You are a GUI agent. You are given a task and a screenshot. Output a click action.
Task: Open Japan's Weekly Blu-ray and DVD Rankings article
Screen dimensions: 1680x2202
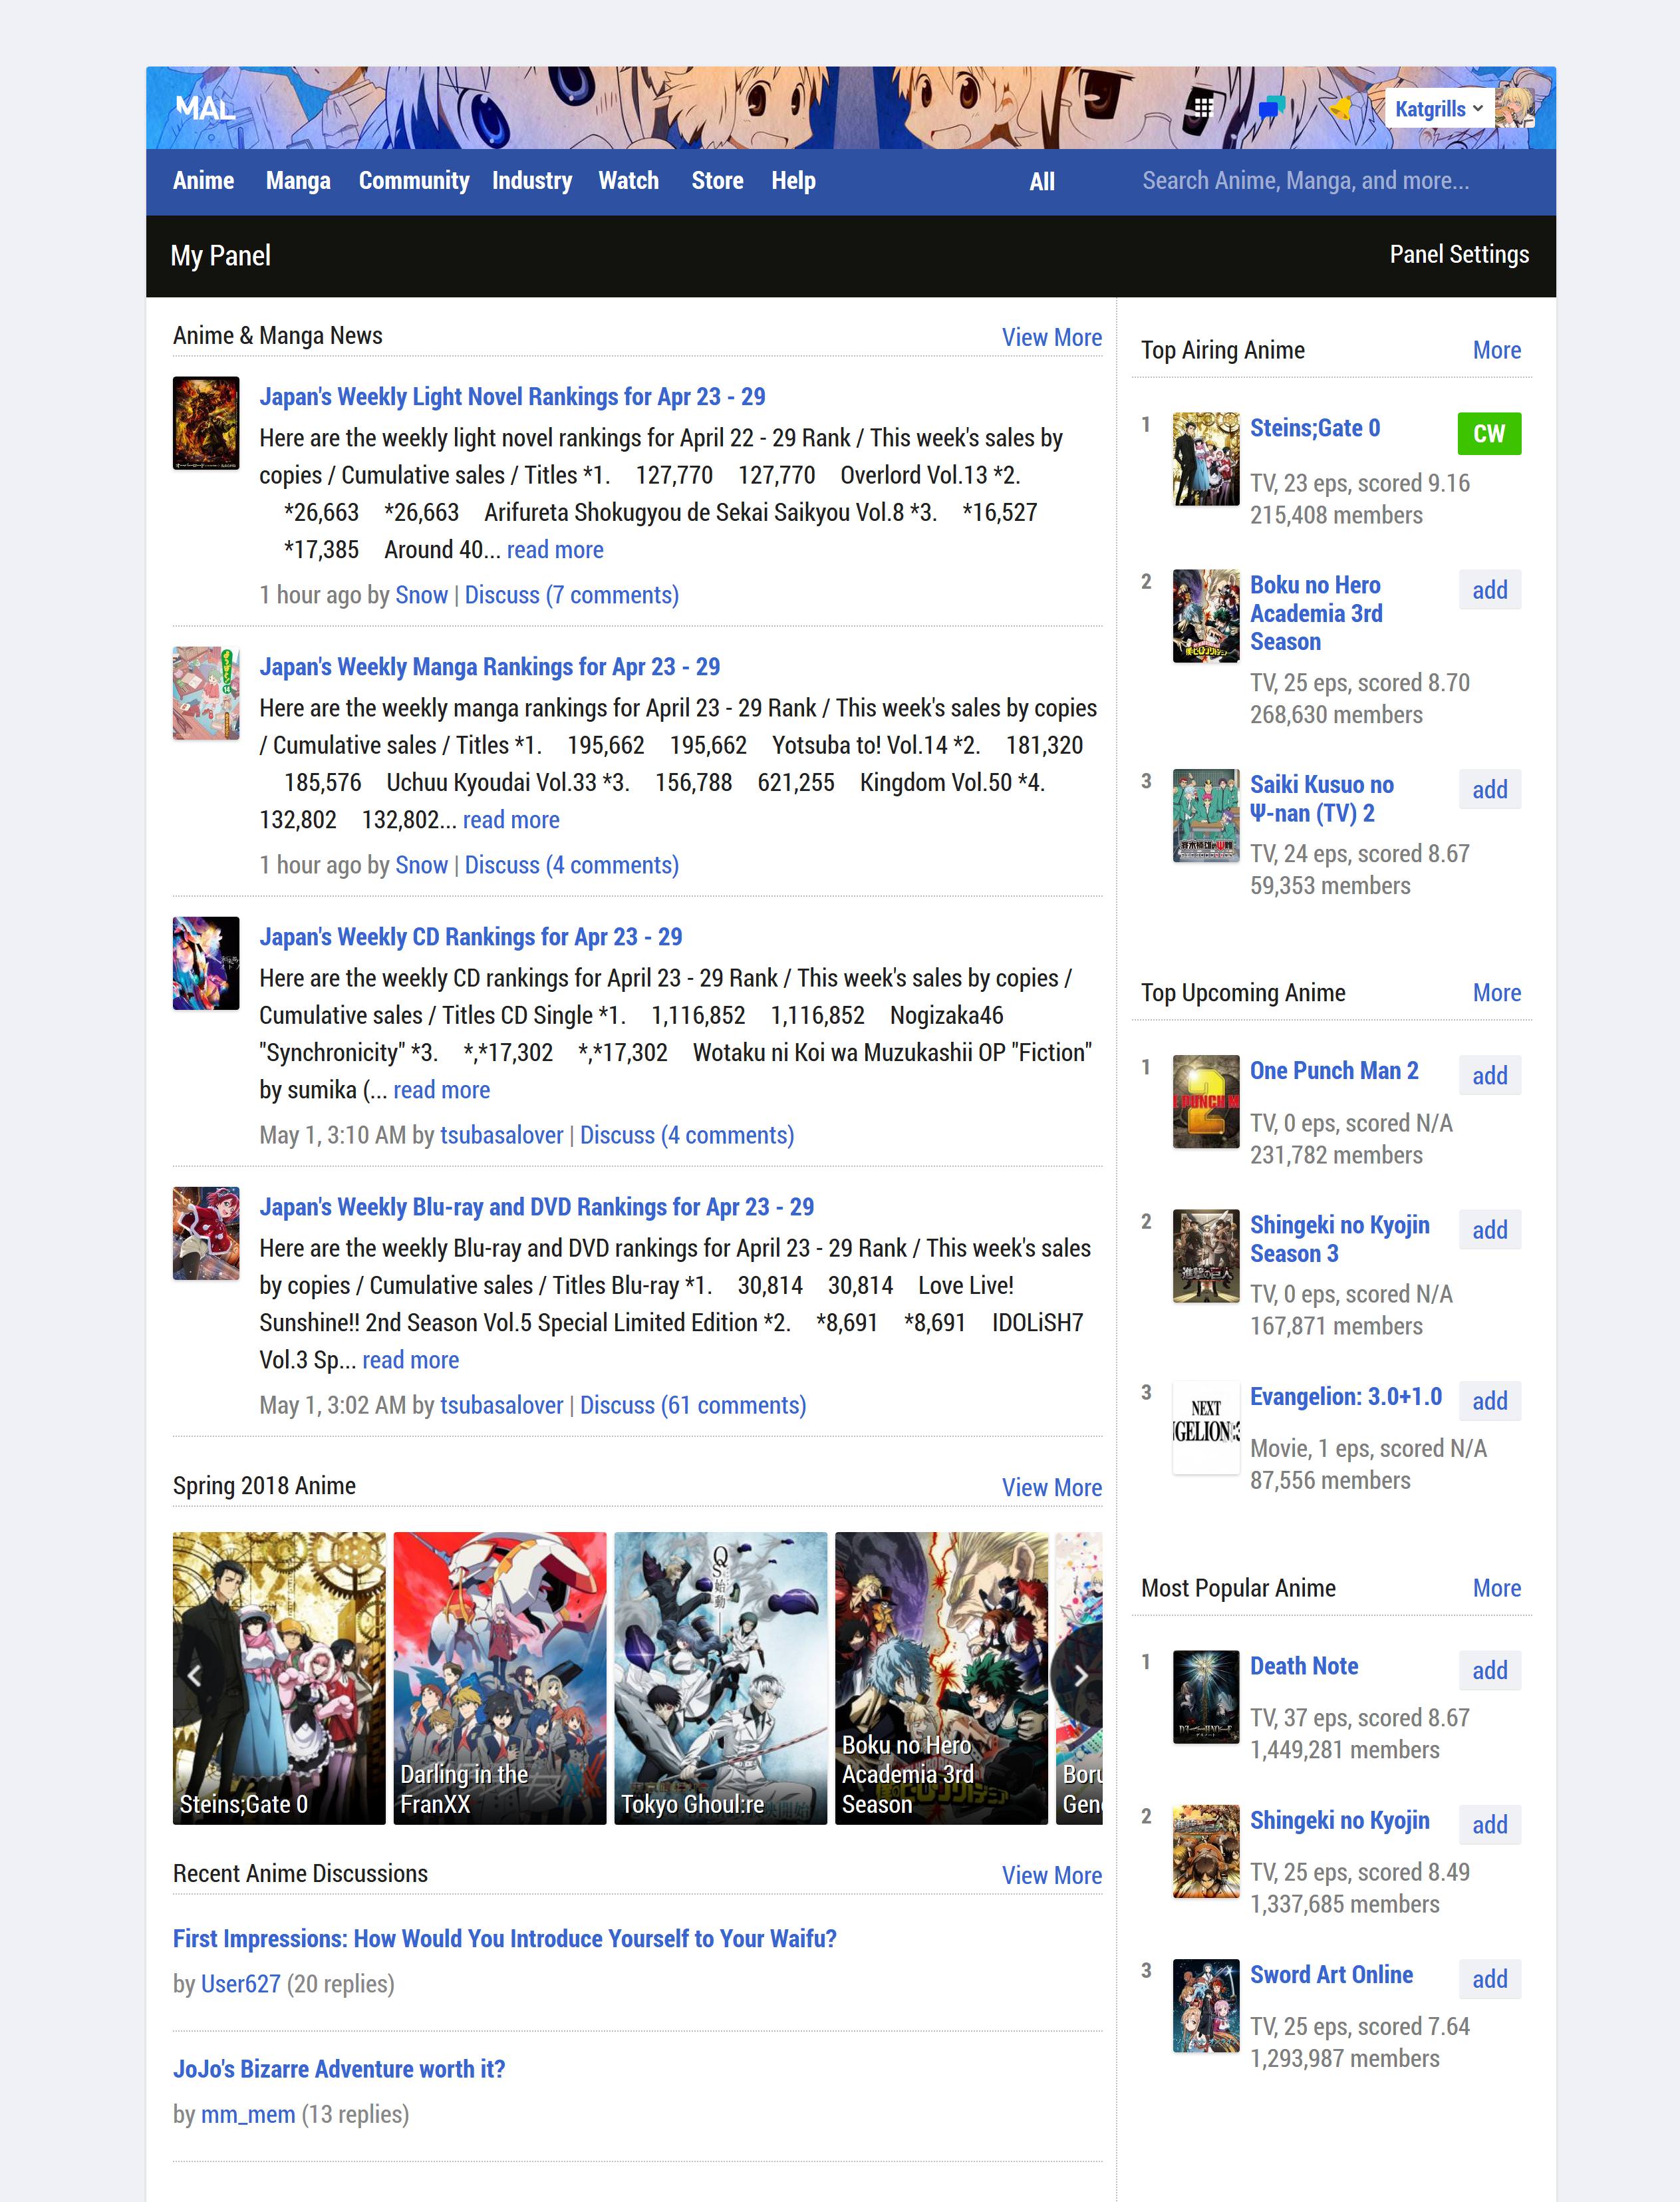[x=537, y=1207]
